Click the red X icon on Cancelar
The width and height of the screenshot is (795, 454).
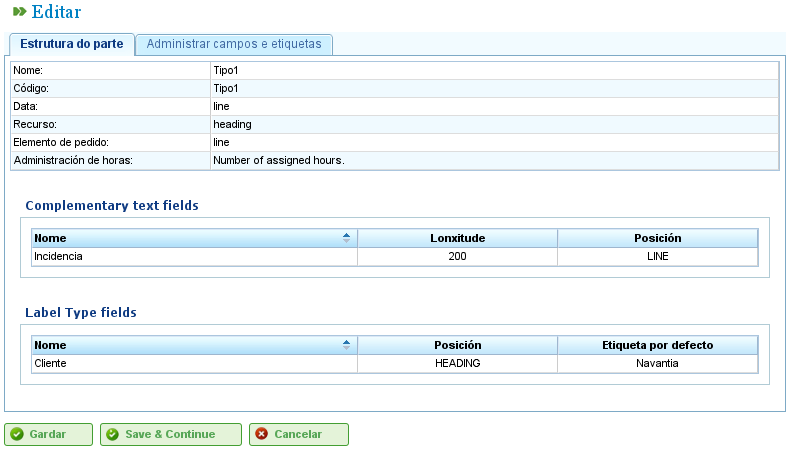click(x=261, y=435)
